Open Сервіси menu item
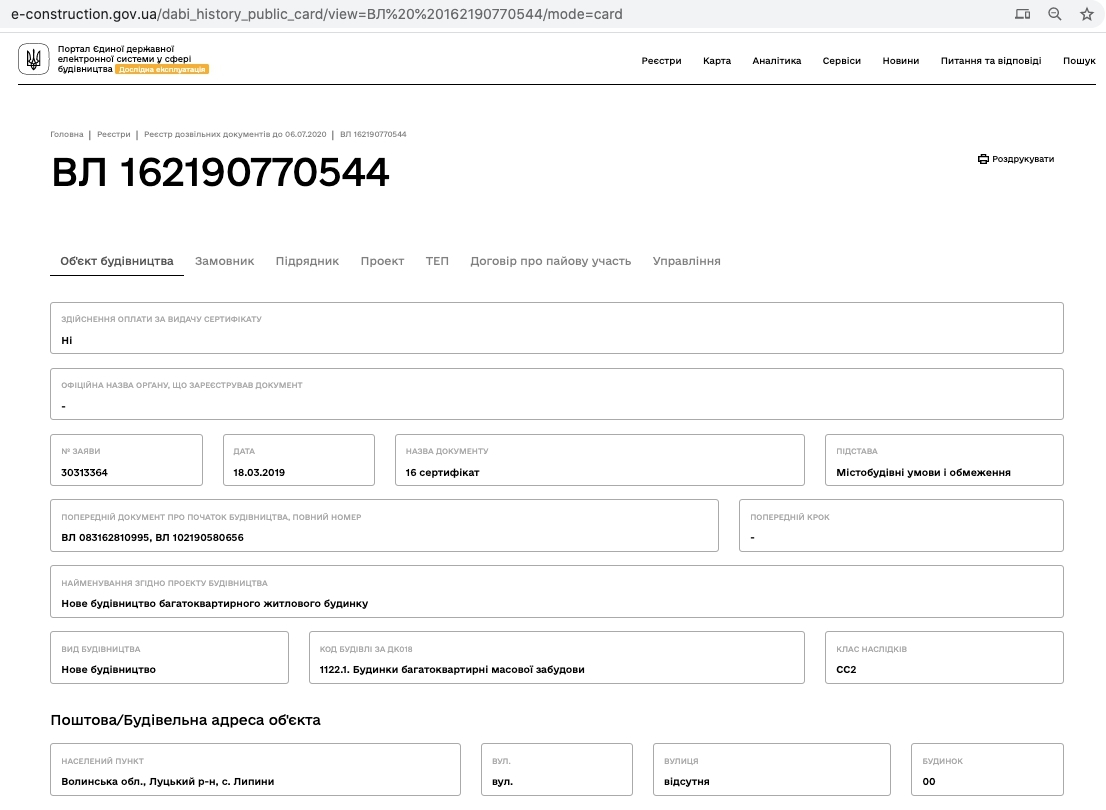Screen dimensions: 1106x810 [841, 61]
